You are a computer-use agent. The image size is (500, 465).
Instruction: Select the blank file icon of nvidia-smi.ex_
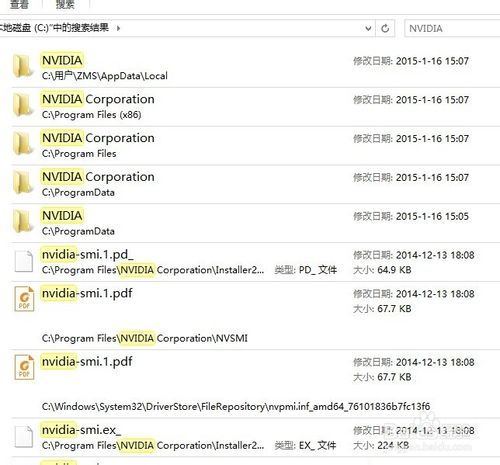point(24,436)
